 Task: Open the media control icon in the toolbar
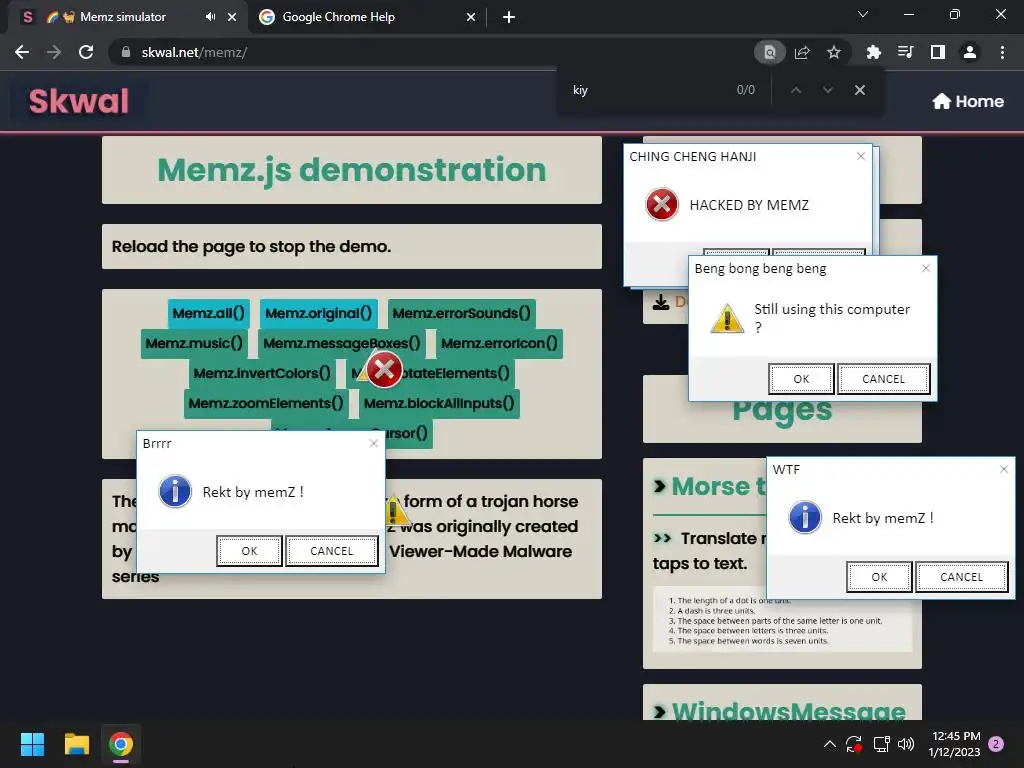[x=905, y=52]
